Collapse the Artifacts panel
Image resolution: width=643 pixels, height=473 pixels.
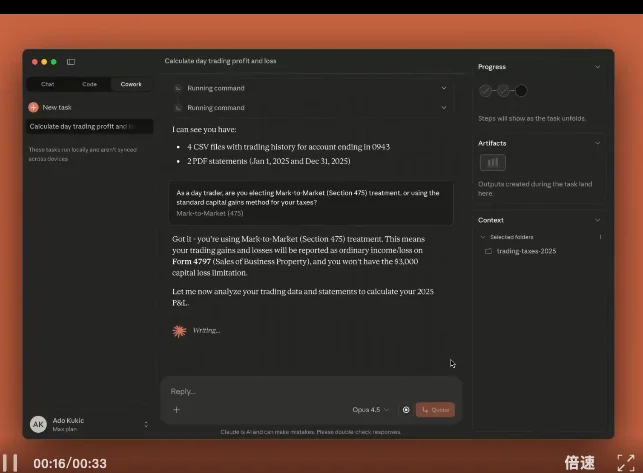598,143
